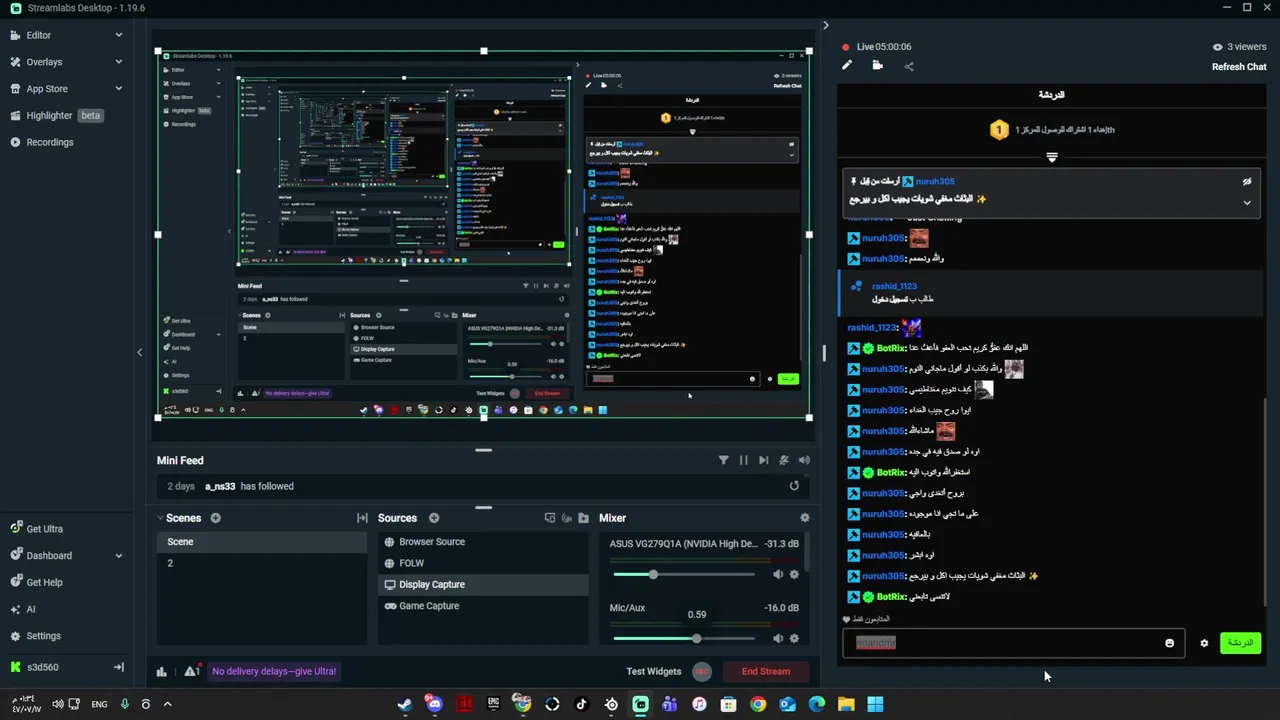Image resolution: width=1280 pixels, height=720 pixels.
Task: Expand the App Store chevron
Action: (x=118, y=89)
